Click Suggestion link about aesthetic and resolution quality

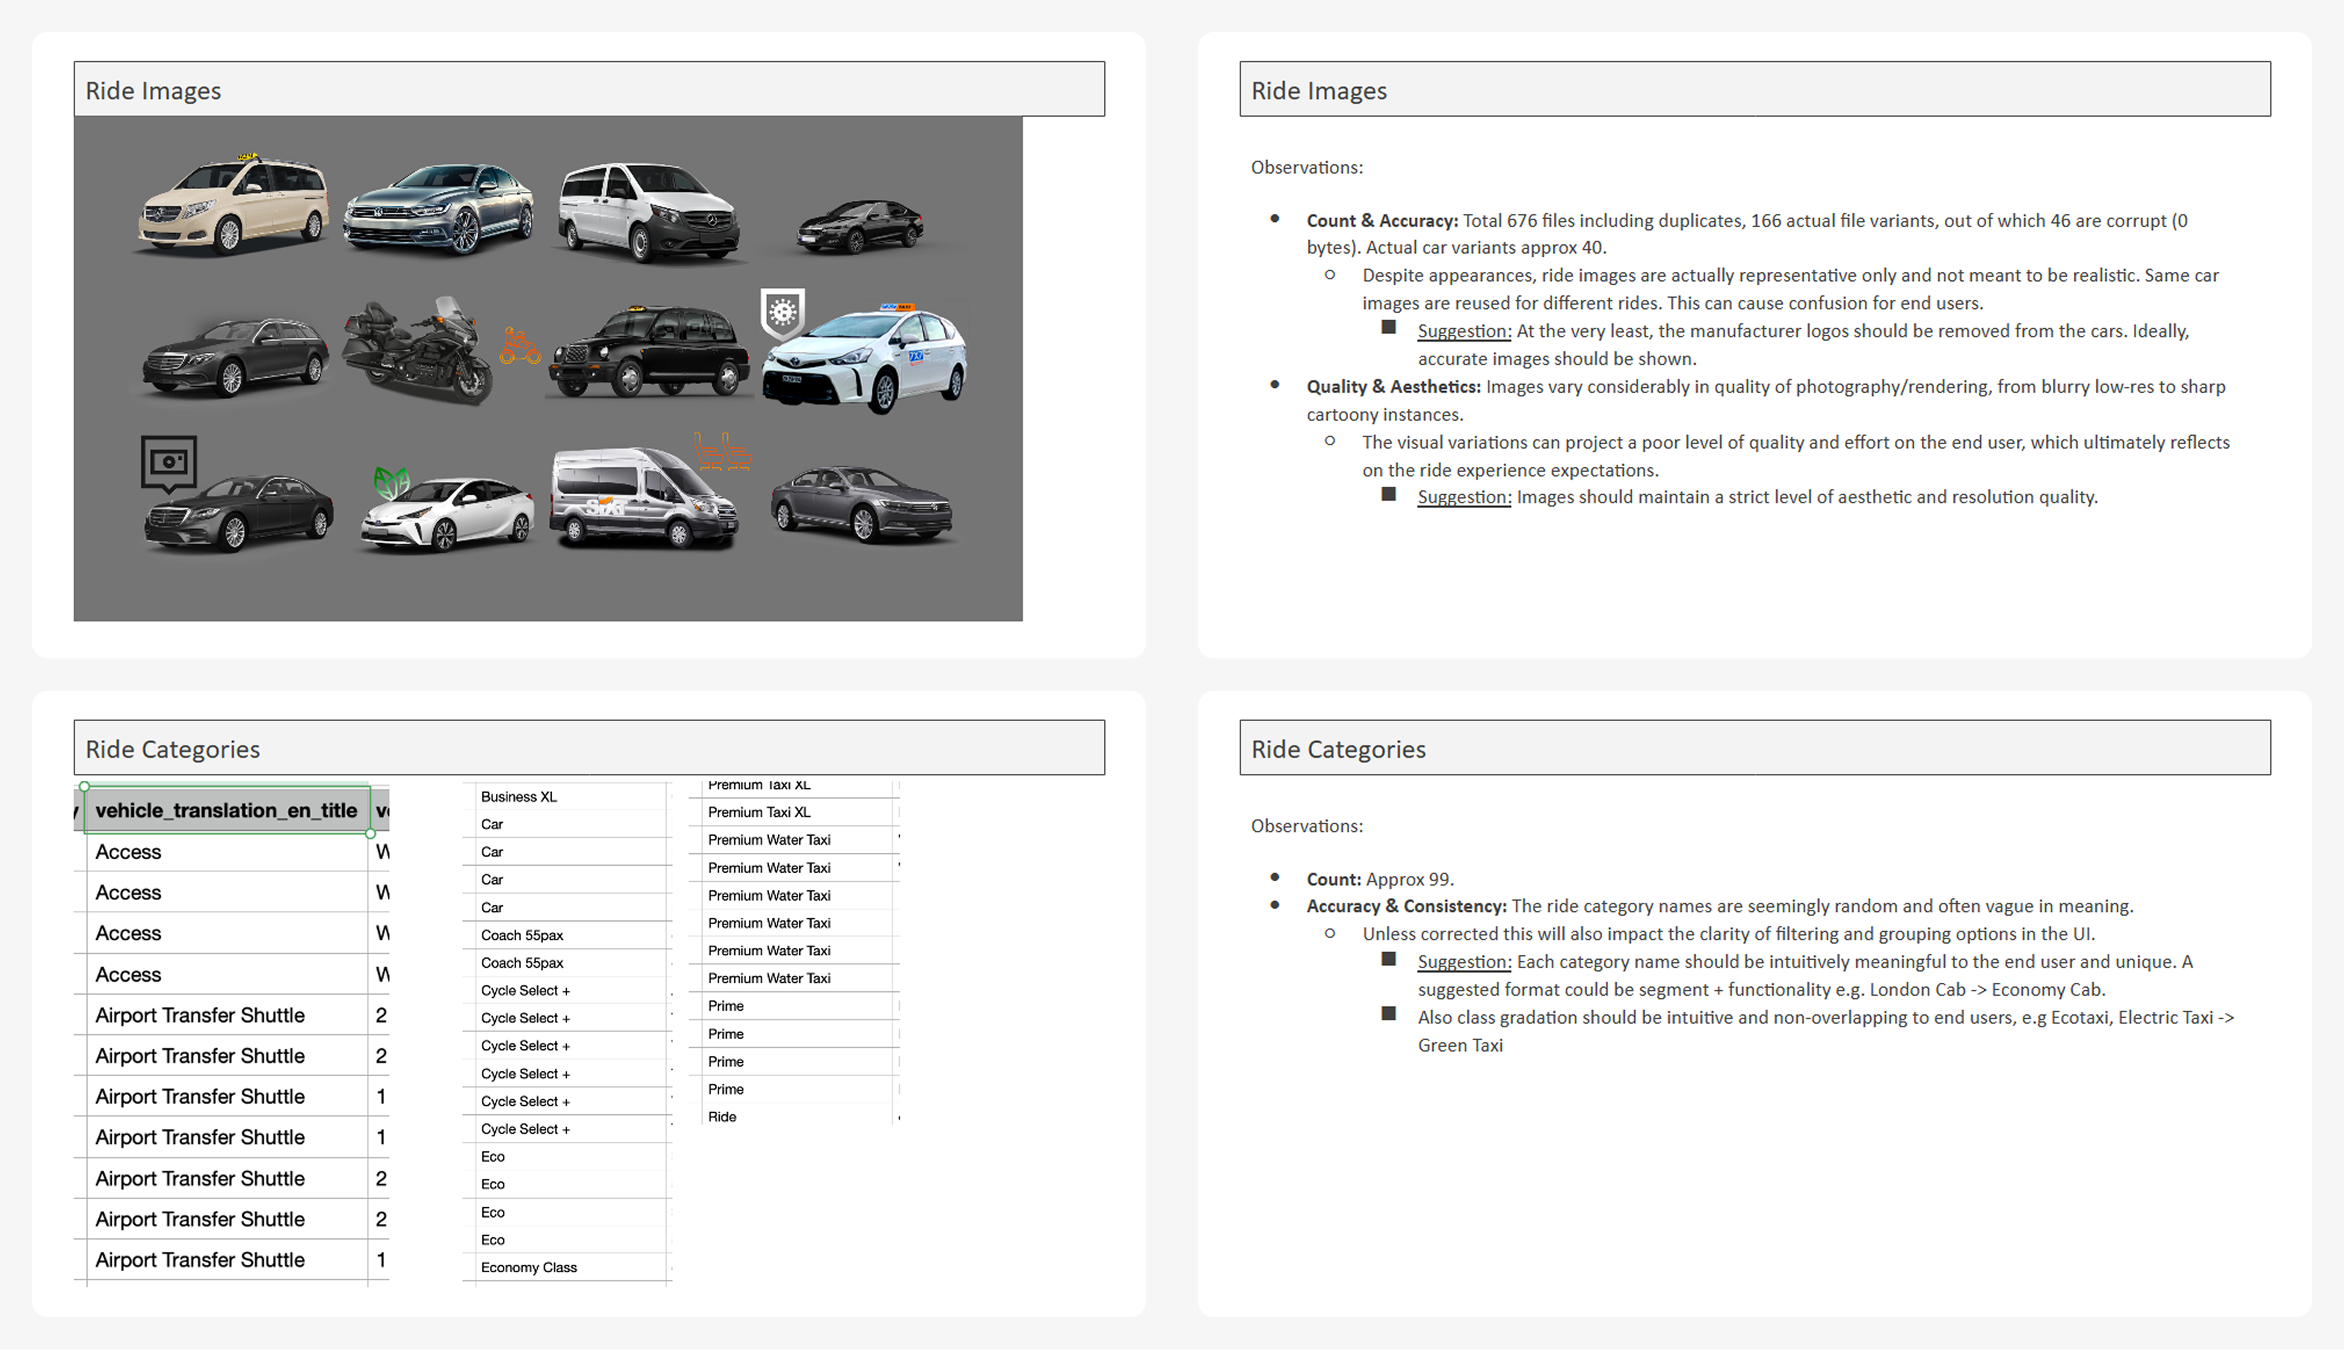click(1463, 497)
